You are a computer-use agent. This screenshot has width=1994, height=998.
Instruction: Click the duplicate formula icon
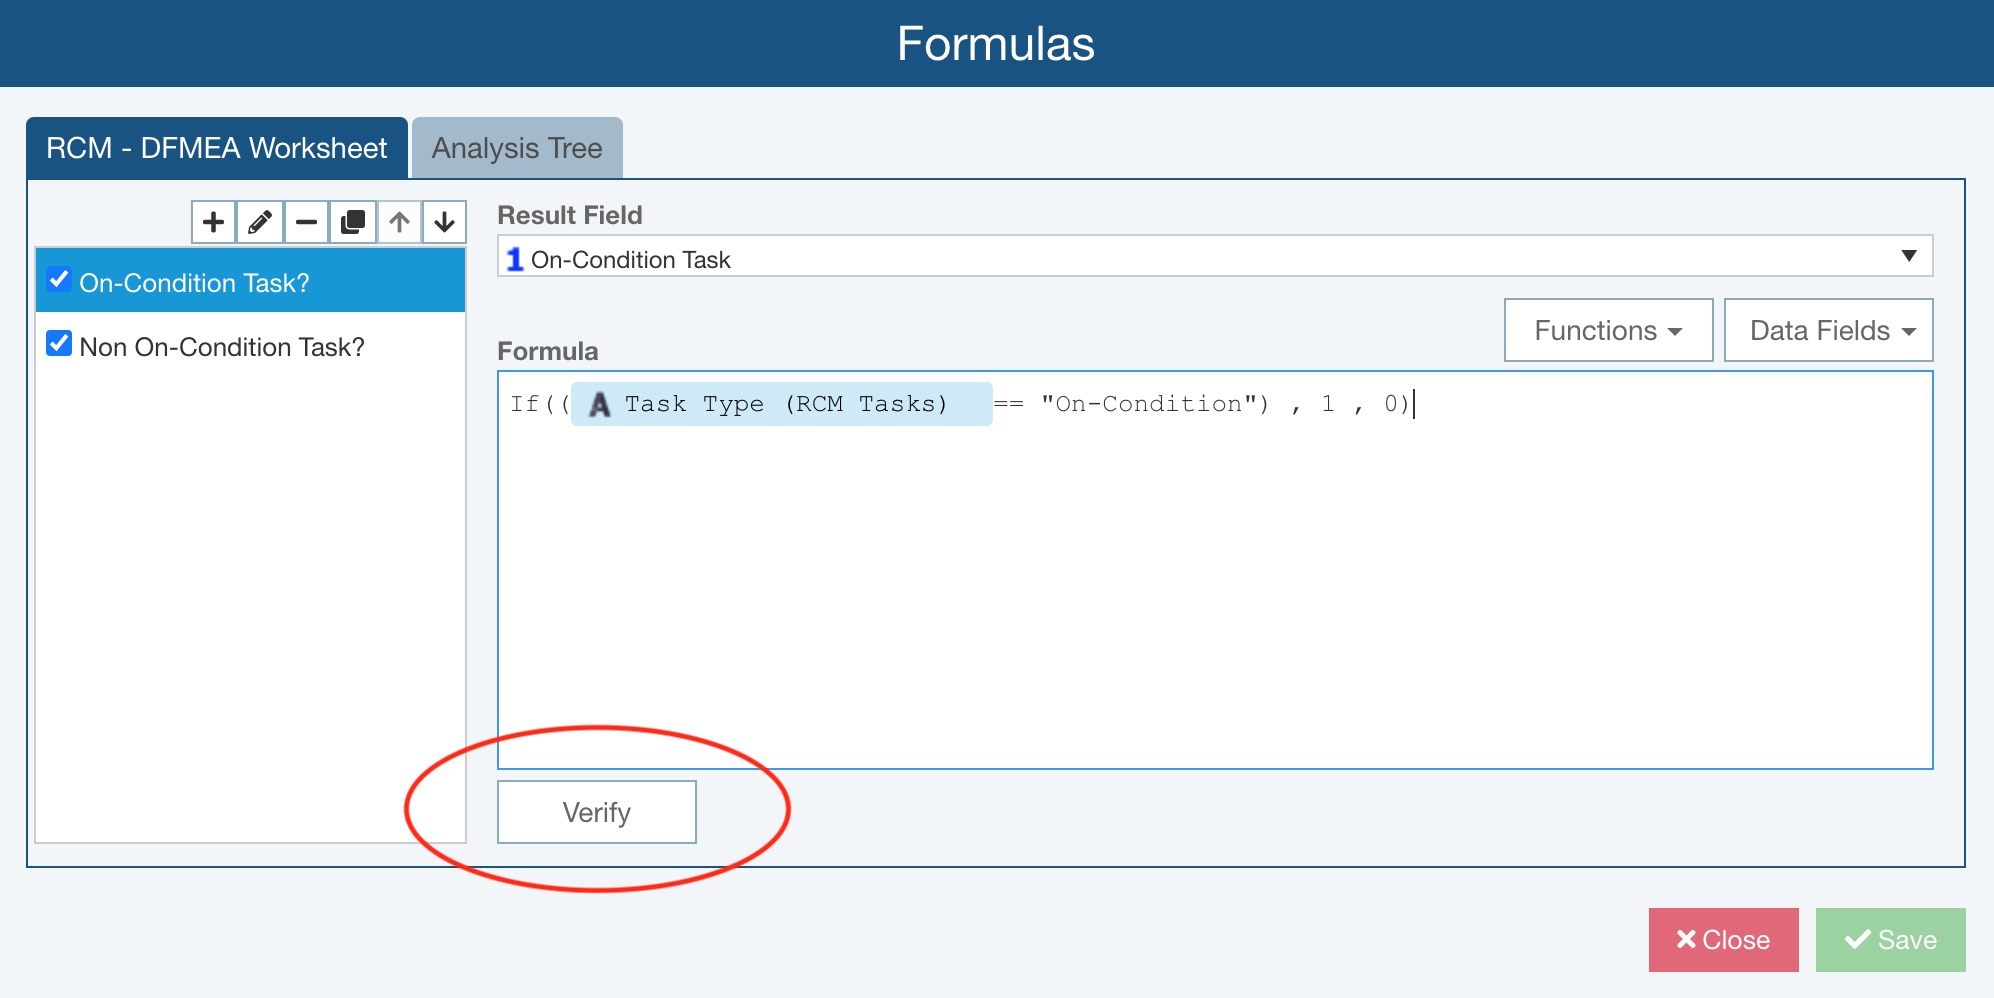point(352,222)
